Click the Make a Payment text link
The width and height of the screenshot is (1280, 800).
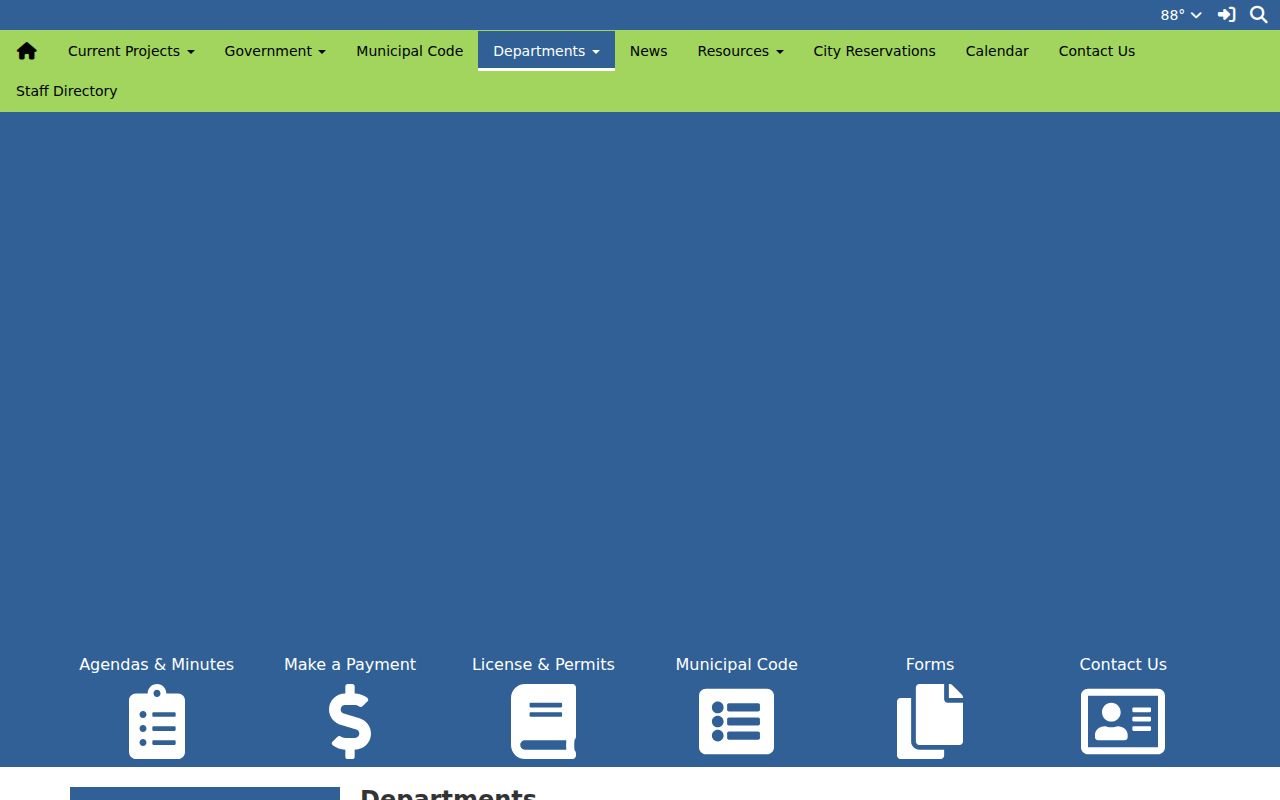click(350, 664)
